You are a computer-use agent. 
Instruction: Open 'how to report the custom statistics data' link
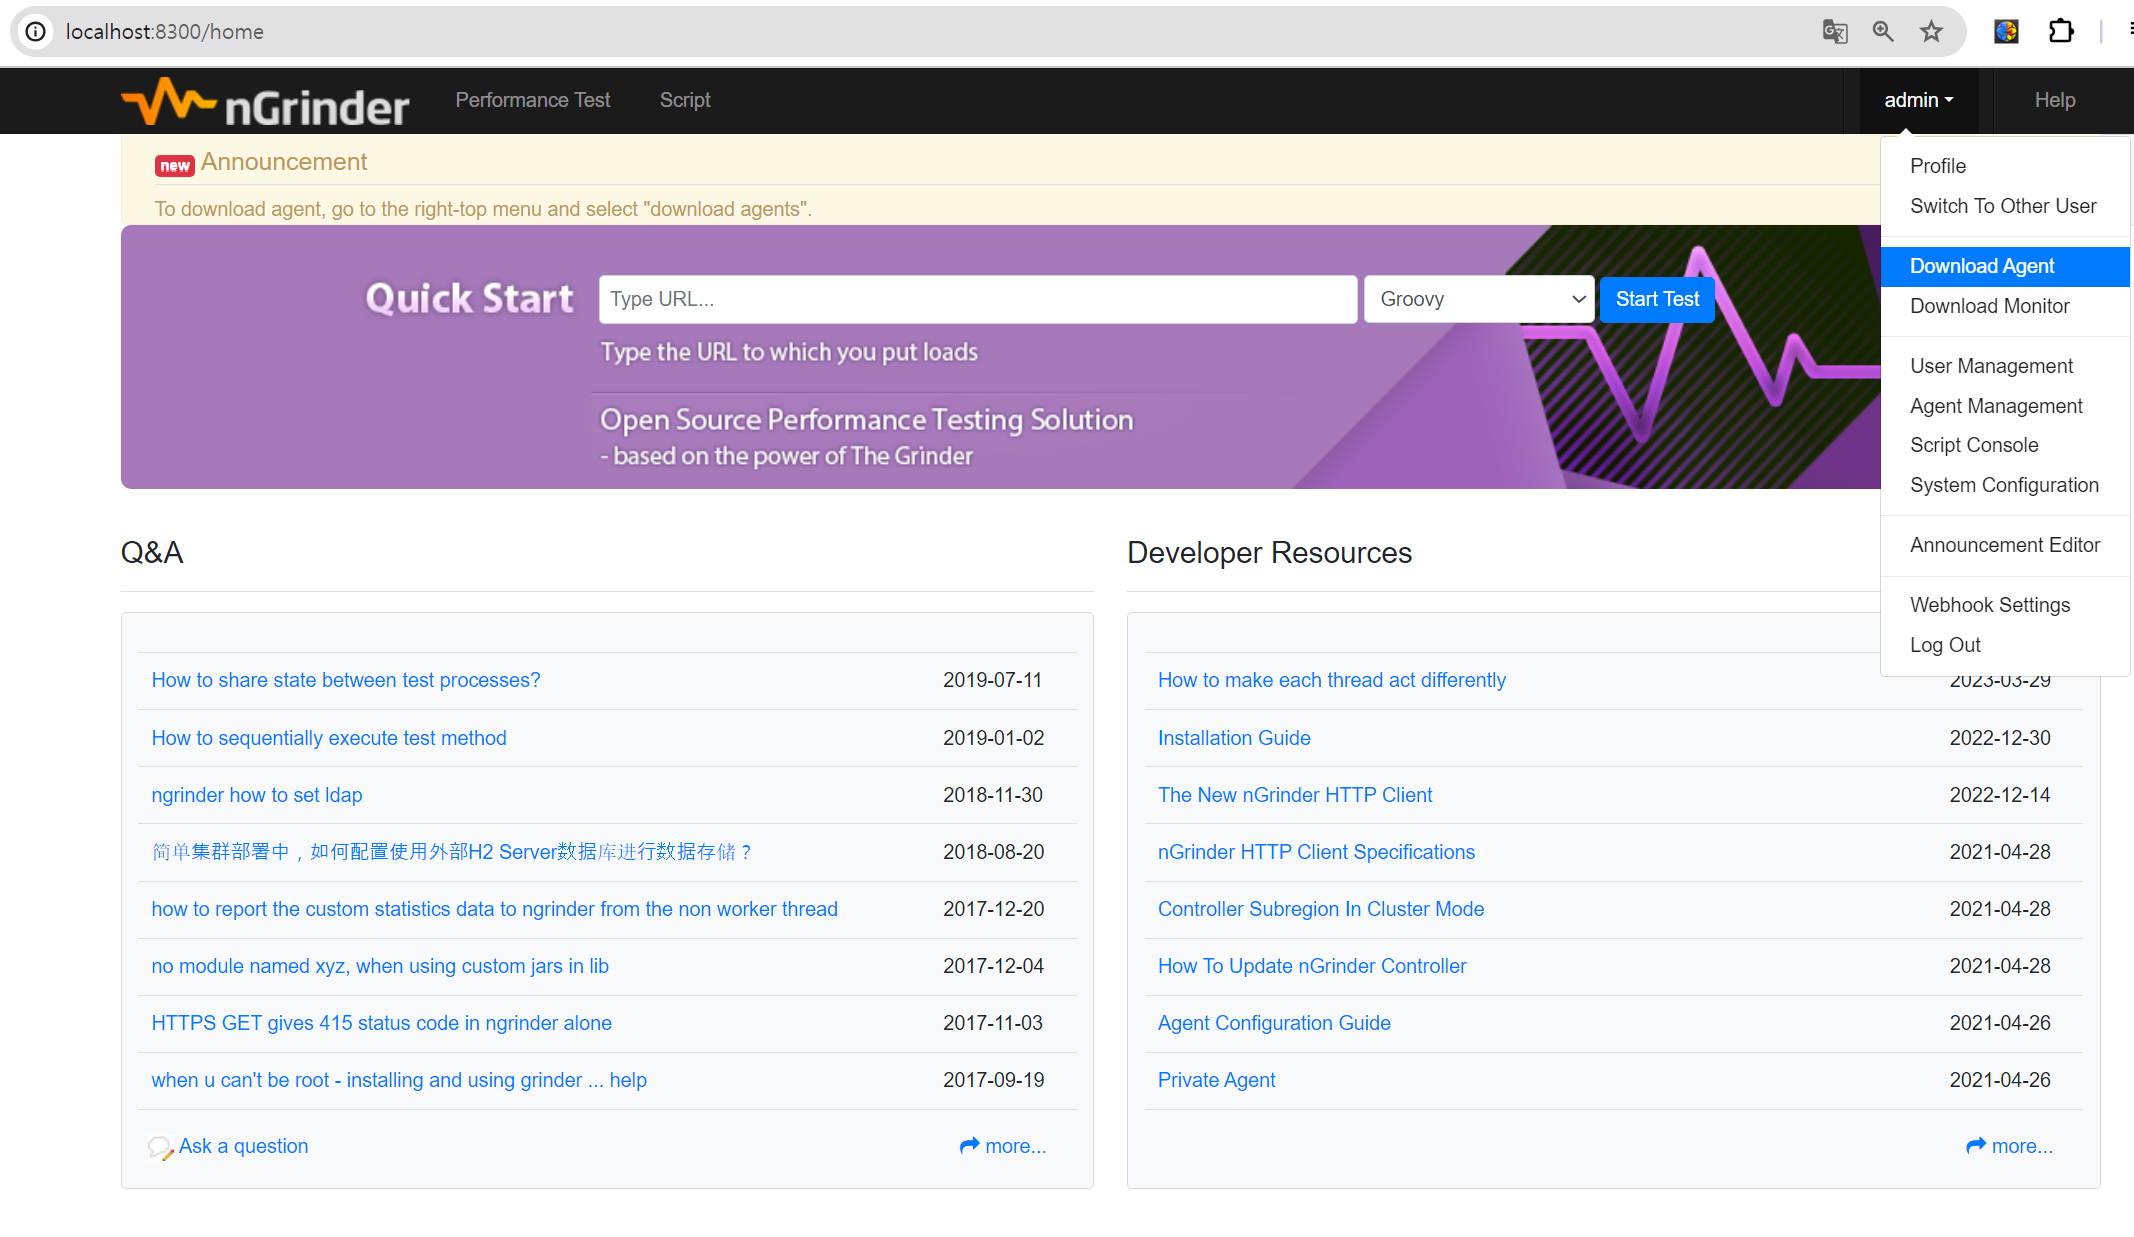[x=495, y=909]
